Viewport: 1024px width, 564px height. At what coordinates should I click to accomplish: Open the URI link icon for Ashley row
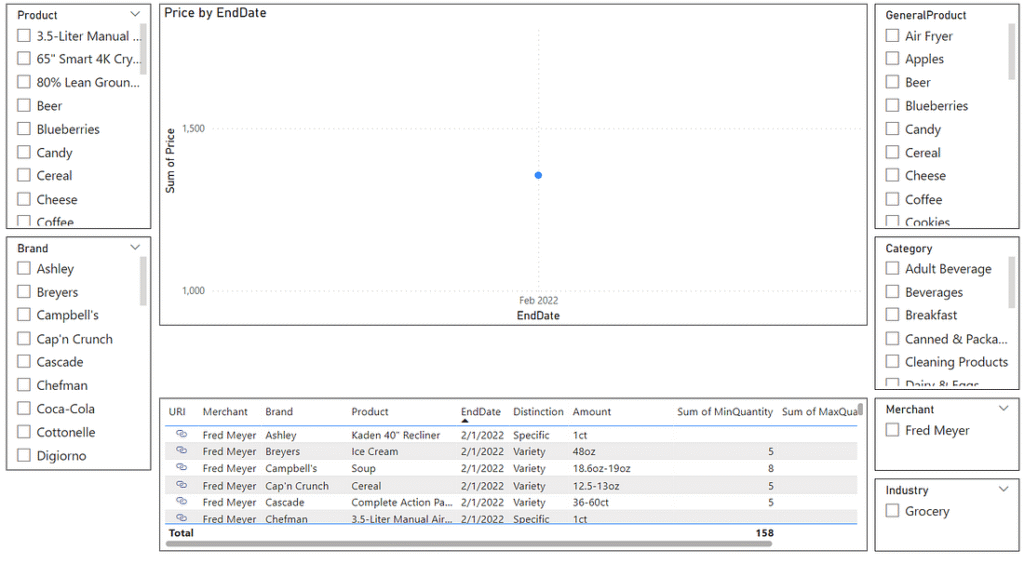point(182,434)
